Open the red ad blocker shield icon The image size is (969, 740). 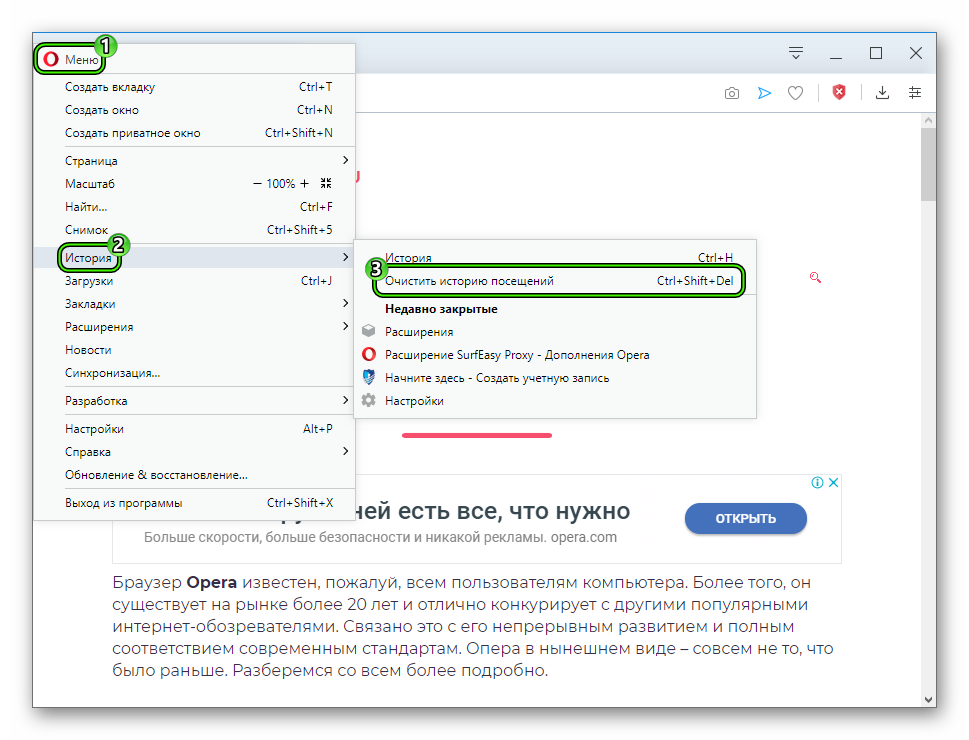839,92
